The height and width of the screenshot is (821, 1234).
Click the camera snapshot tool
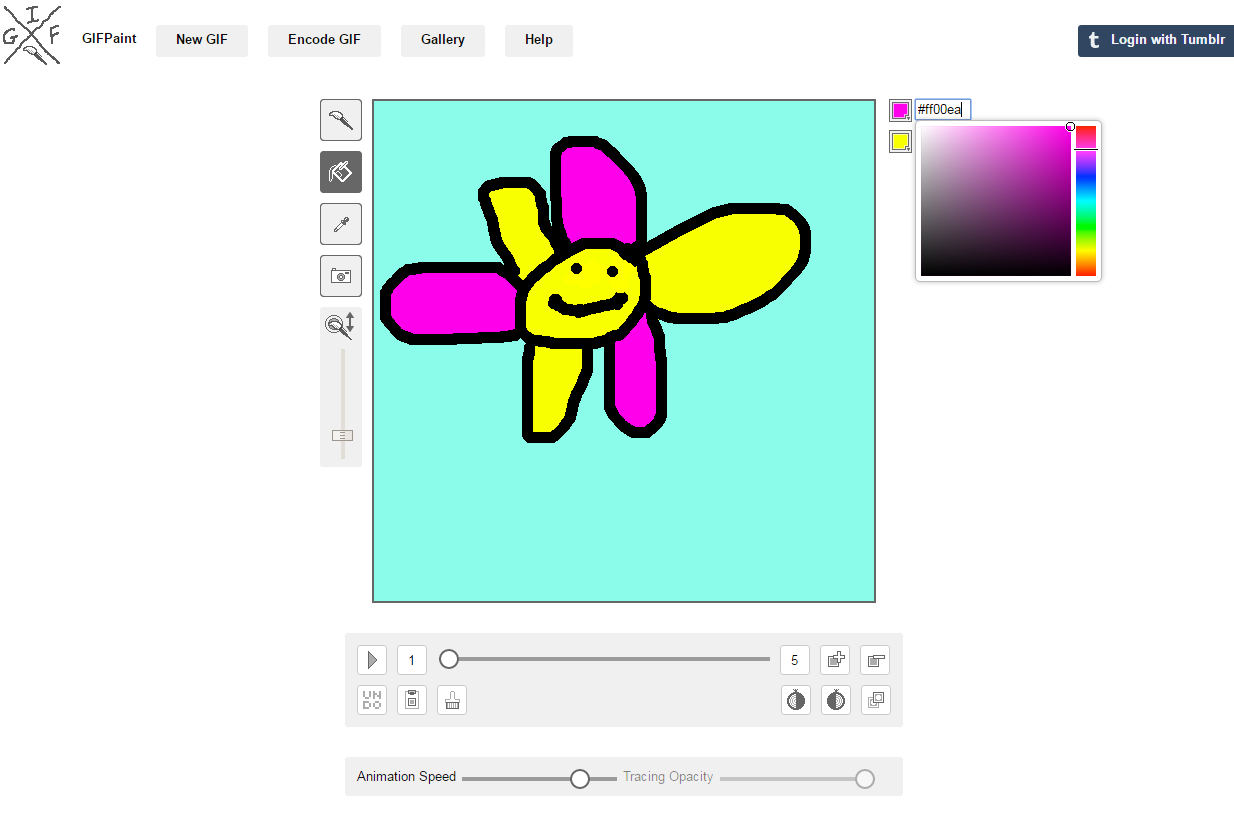coord(341,276)
